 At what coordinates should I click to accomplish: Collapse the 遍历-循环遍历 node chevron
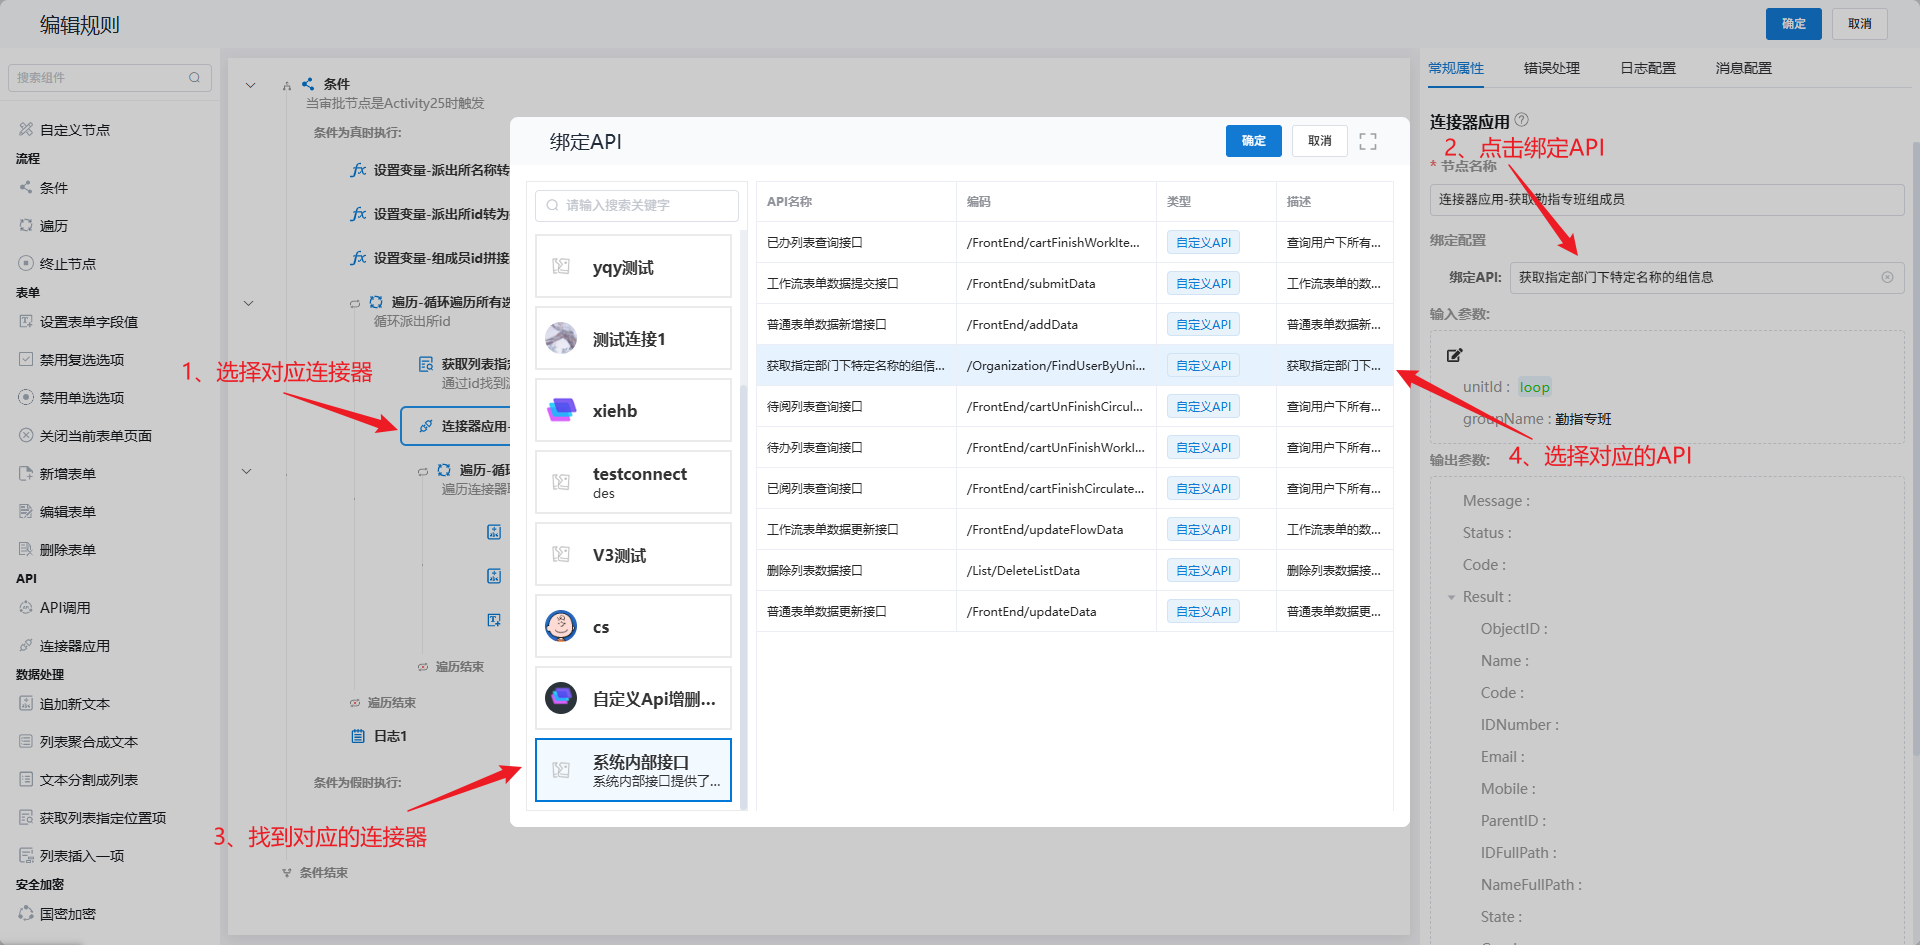[x=248, y=302]
